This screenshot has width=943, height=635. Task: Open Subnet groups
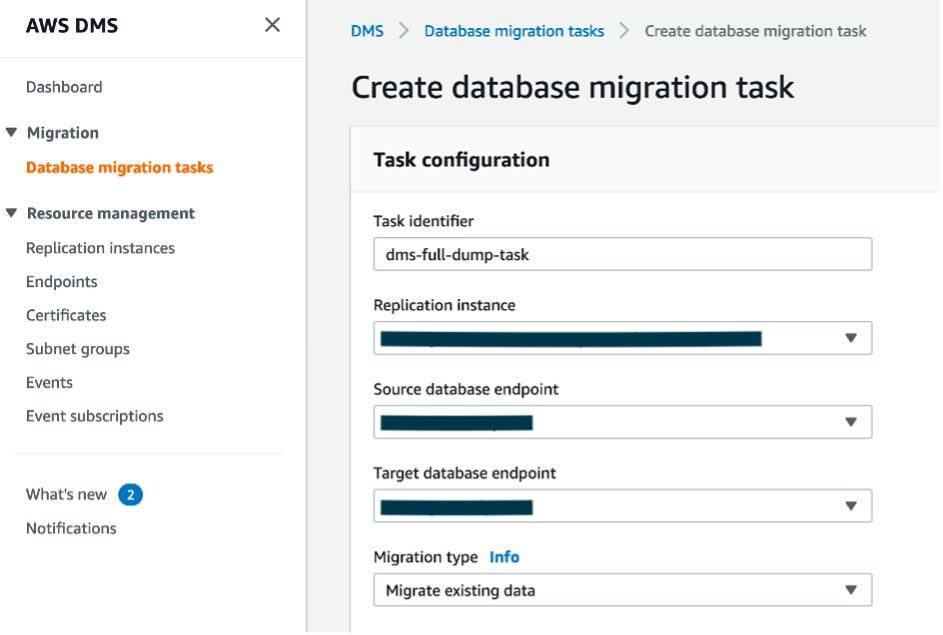pos(78,349)
